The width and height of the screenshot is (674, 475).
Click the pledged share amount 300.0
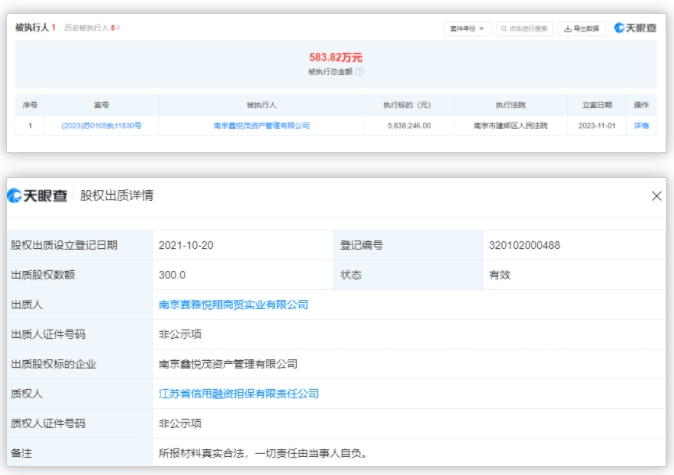tap(172, 275)
